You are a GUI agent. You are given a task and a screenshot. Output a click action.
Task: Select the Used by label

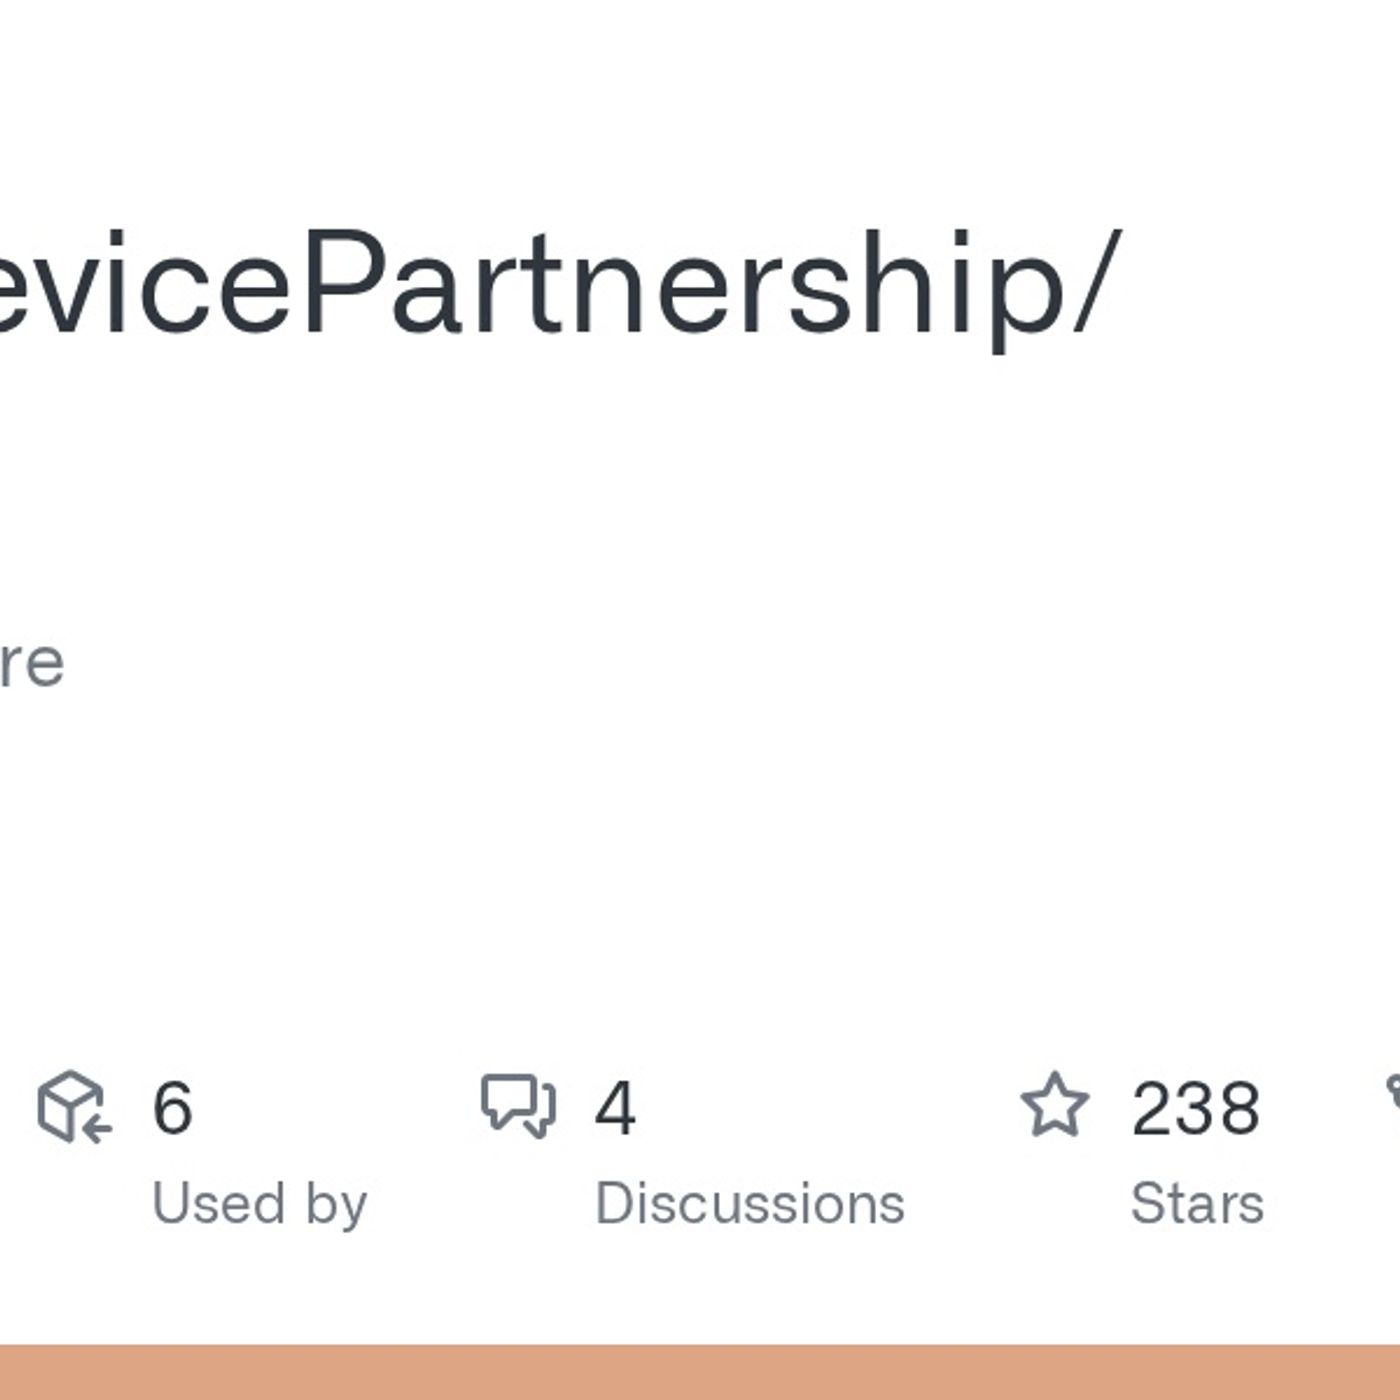[258, 1202]
